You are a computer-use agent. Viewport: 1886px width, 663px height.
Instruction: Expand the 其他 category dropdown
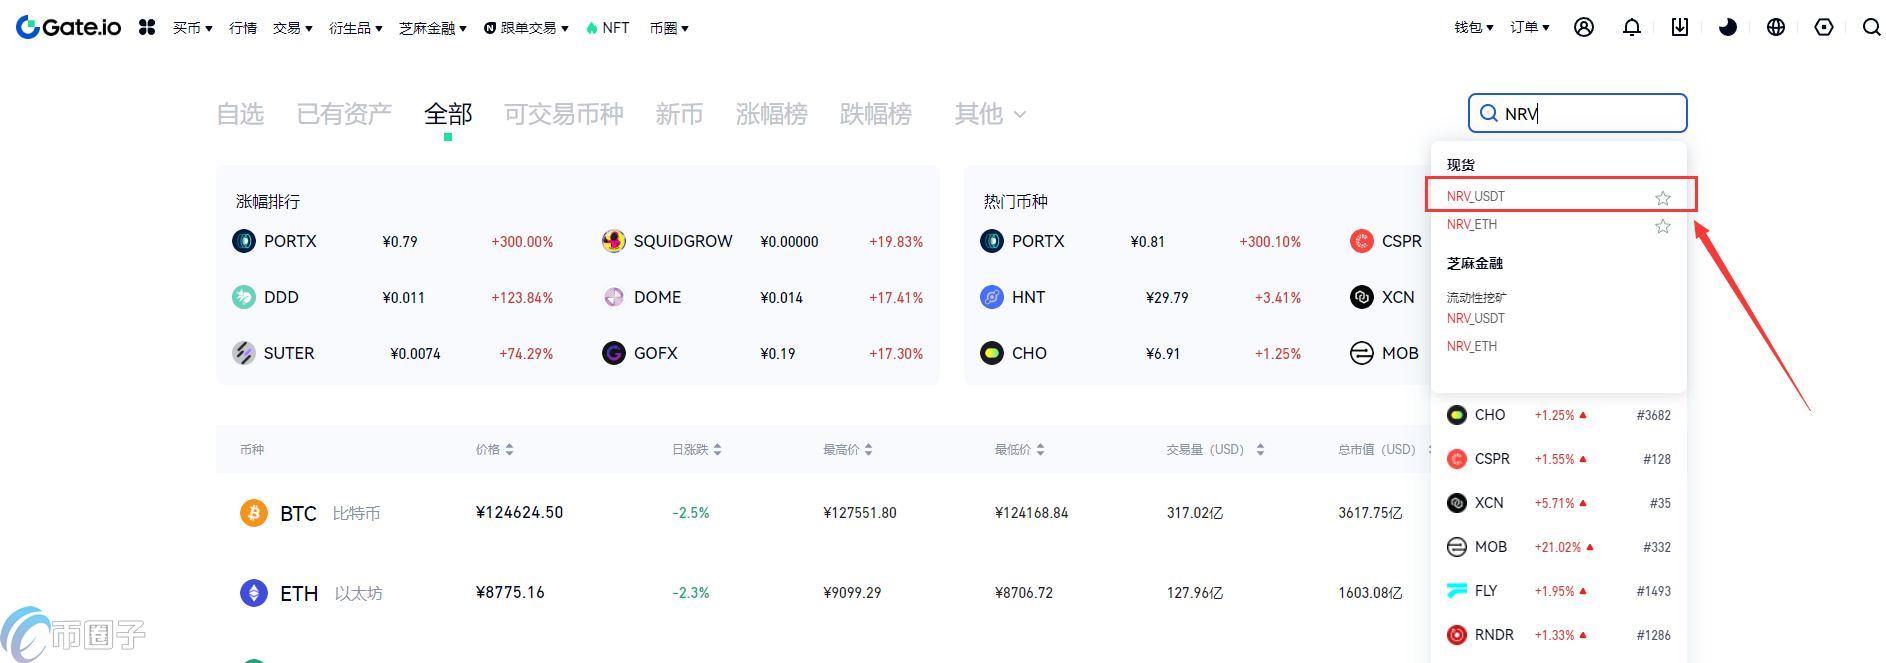point(990,114)
